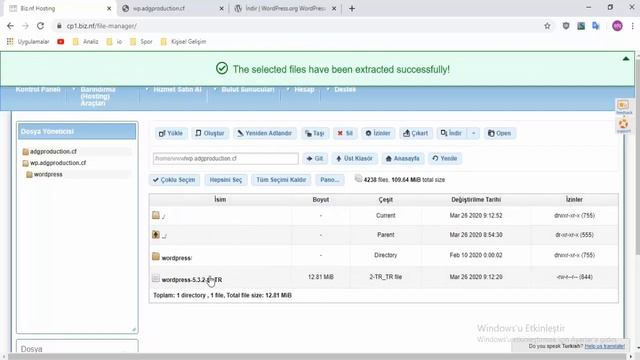Switch to İndir WordPress.org tab
Screen dimensions: 640x360
pos(285,9)
